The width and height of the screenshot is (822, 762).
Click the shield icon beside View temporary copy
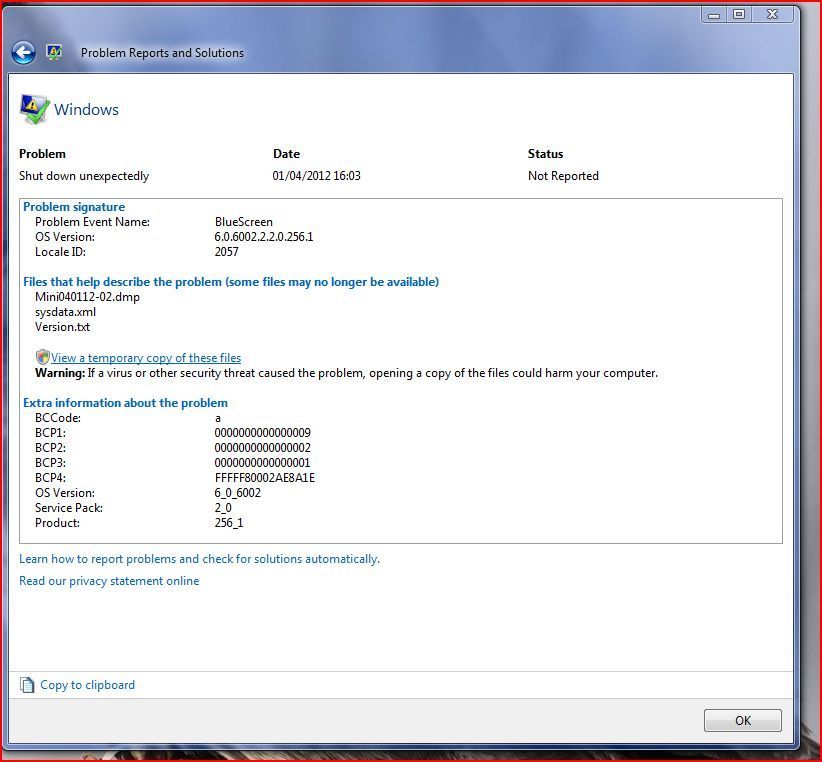tap(42, 357)
